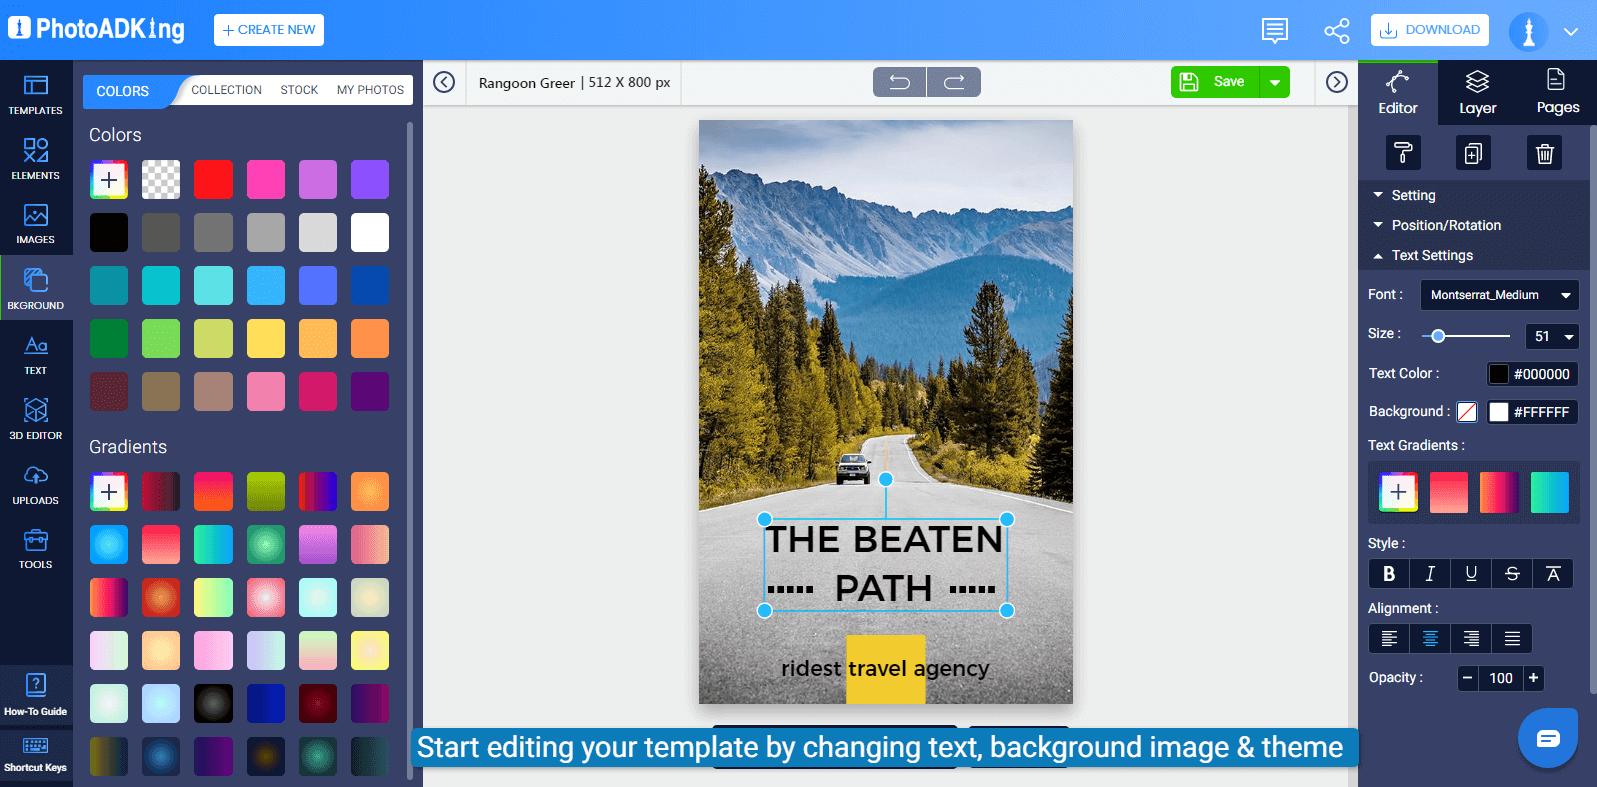Viewport: 1597px width, 787px height.
Task: Toggle italic text style
Action: (x=1430, y=574)
